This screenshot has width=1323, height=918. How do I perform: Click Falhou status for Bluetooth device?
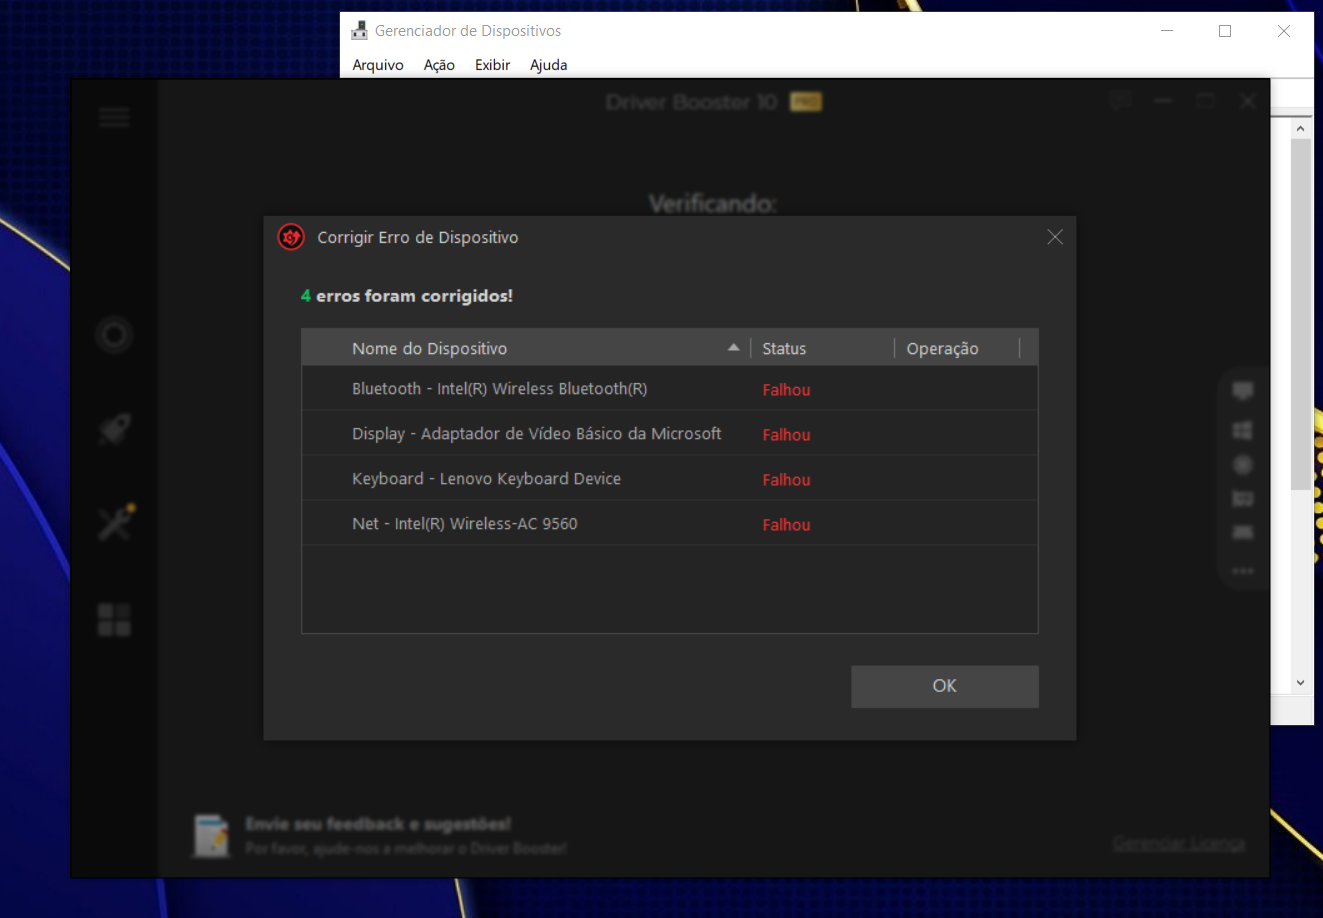[x=786, y=390]
